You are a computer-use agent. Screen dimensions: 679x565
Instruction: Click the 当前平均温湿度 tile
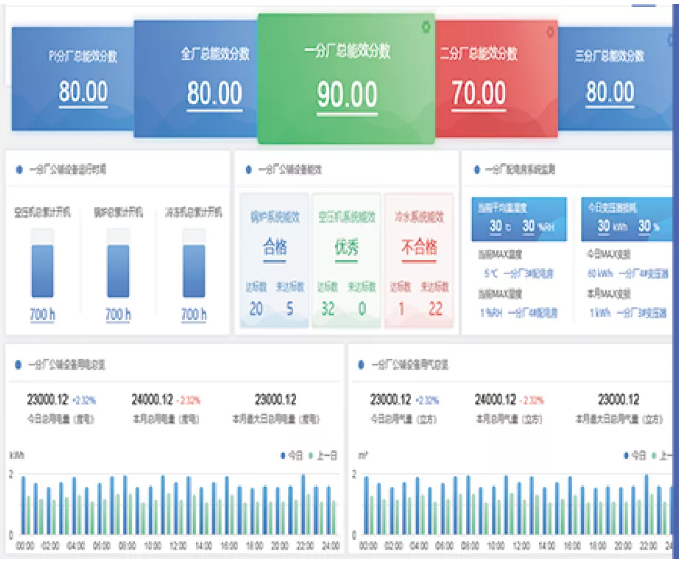coord(518,218)
